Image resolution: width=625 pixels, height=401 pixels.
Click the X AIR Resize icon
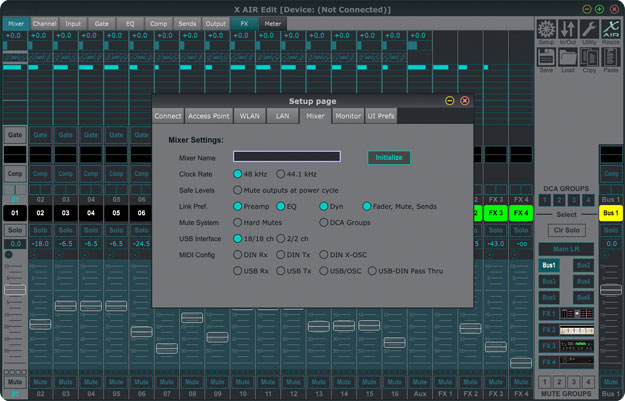pos(611,31)
